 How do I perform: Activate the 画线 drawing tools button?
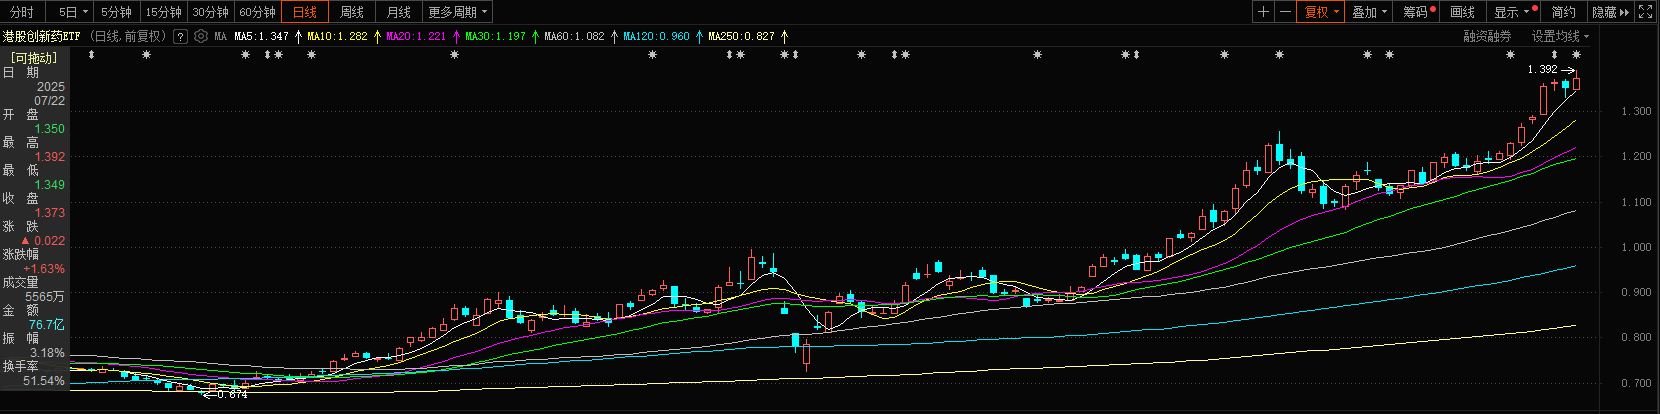click(x=1462, y=12)
